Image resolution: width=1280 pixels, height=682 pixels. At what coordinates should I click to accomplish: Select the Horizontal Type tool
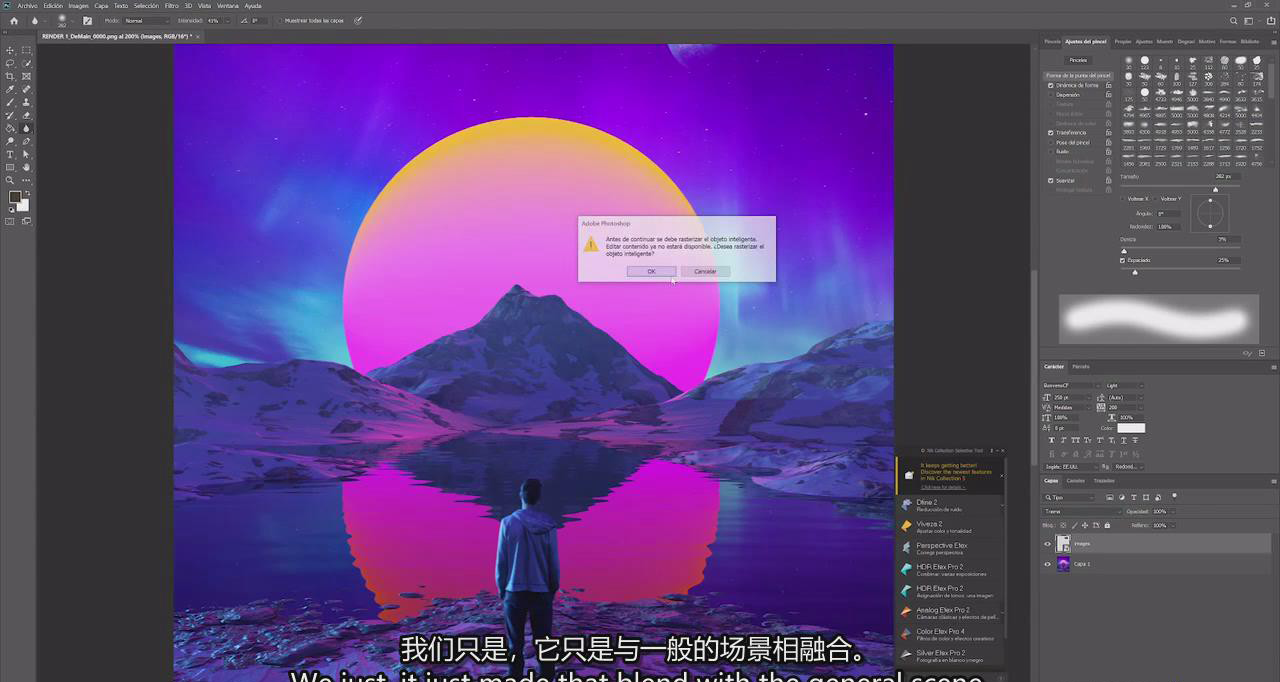click(x=11, y=154)
